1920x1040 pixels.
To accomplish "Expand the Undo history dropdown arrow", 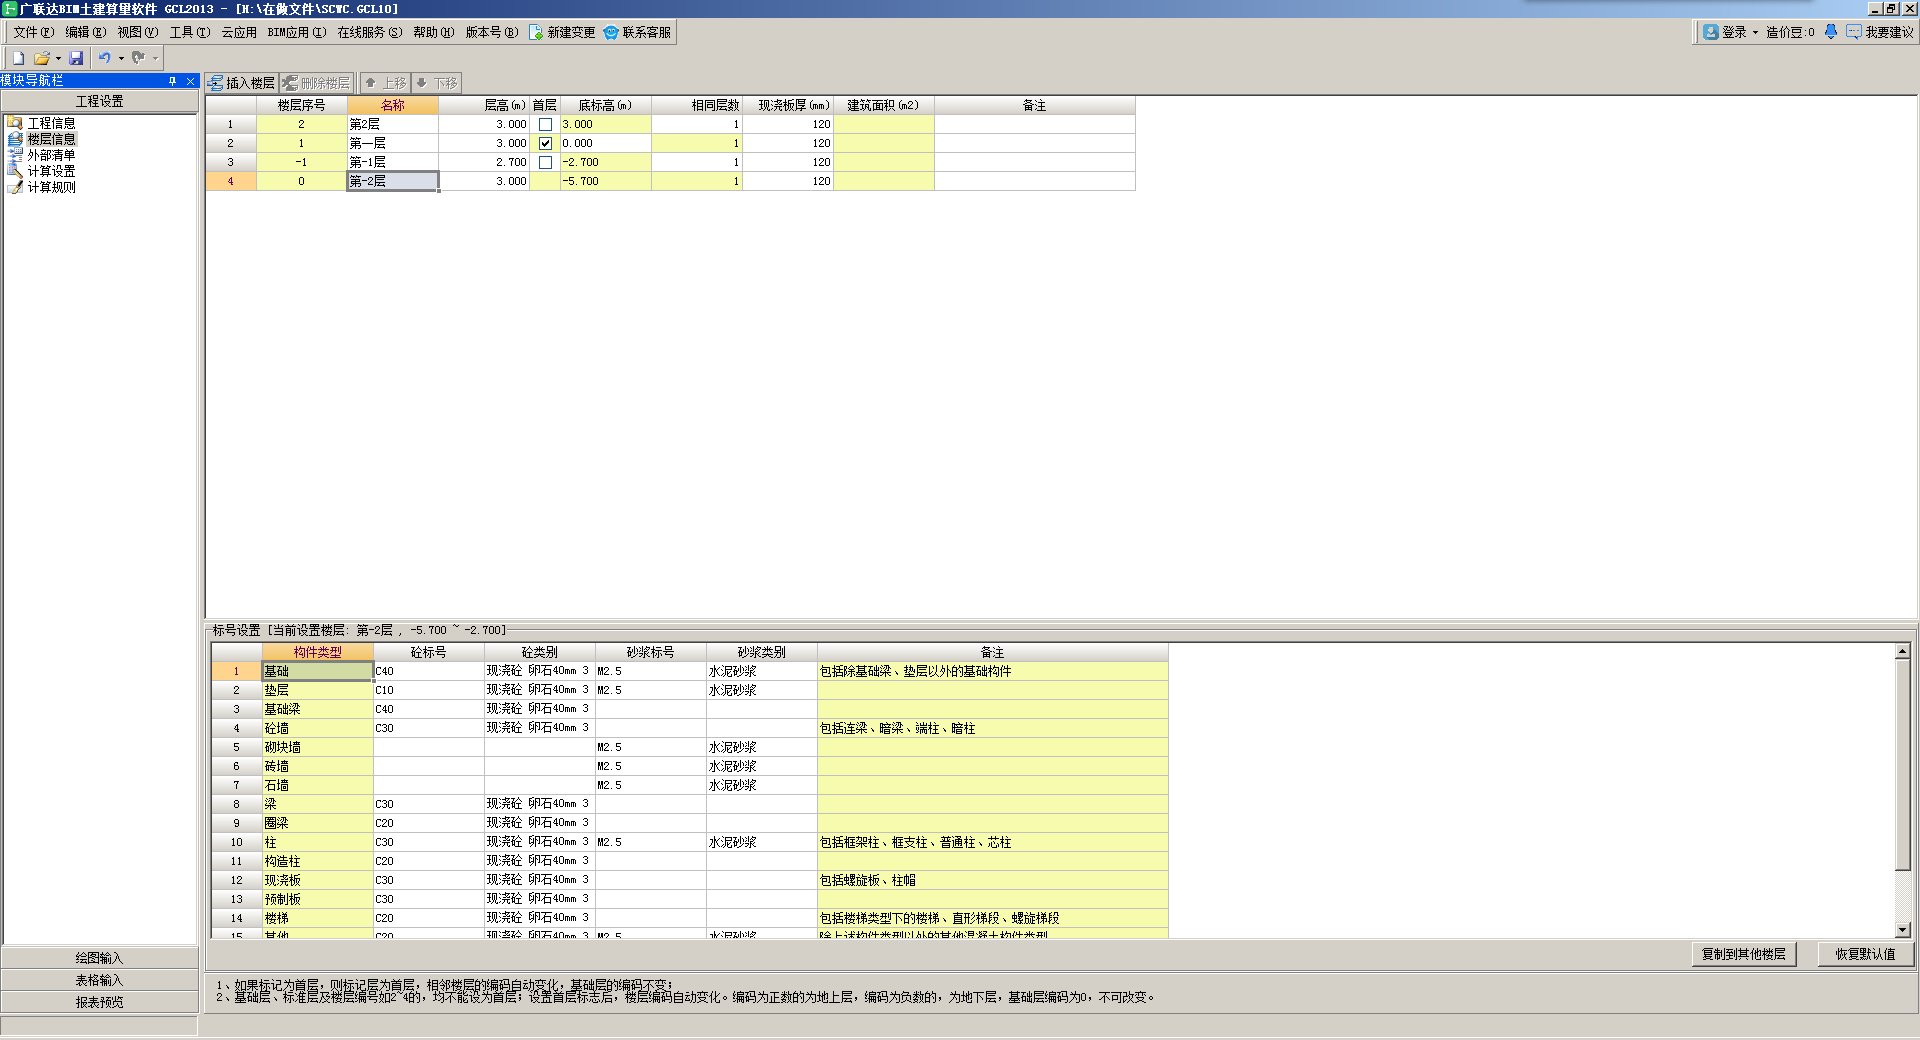I will click(121, 58).
